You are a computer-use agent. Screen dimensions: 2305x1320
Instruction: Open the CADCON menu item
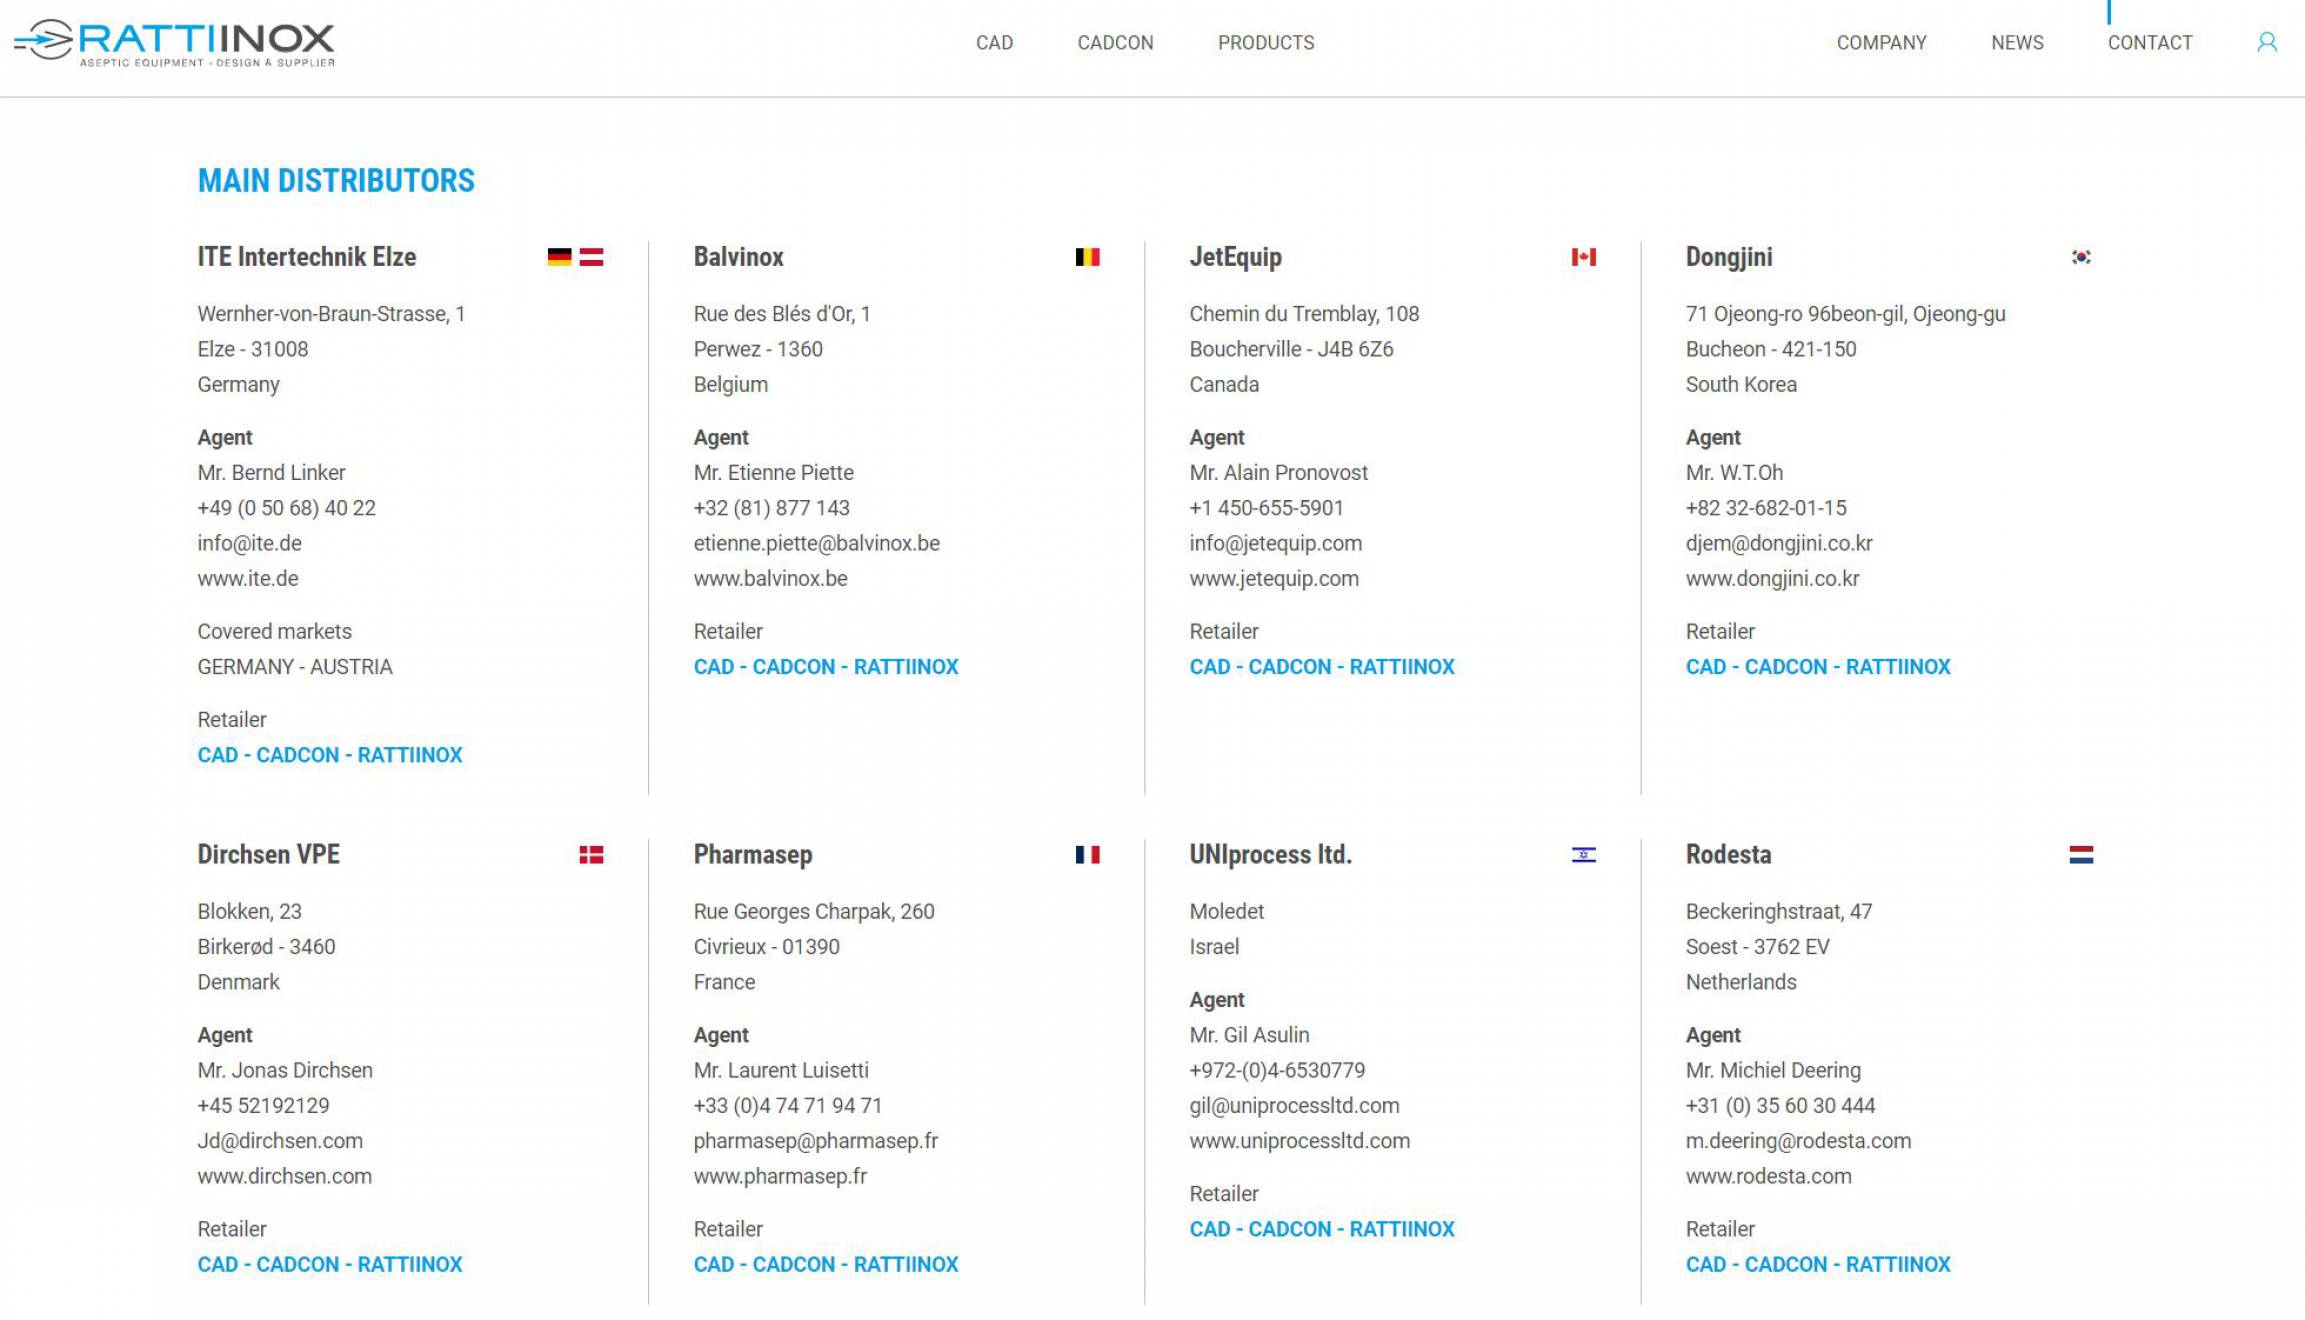pos(1115,43)
